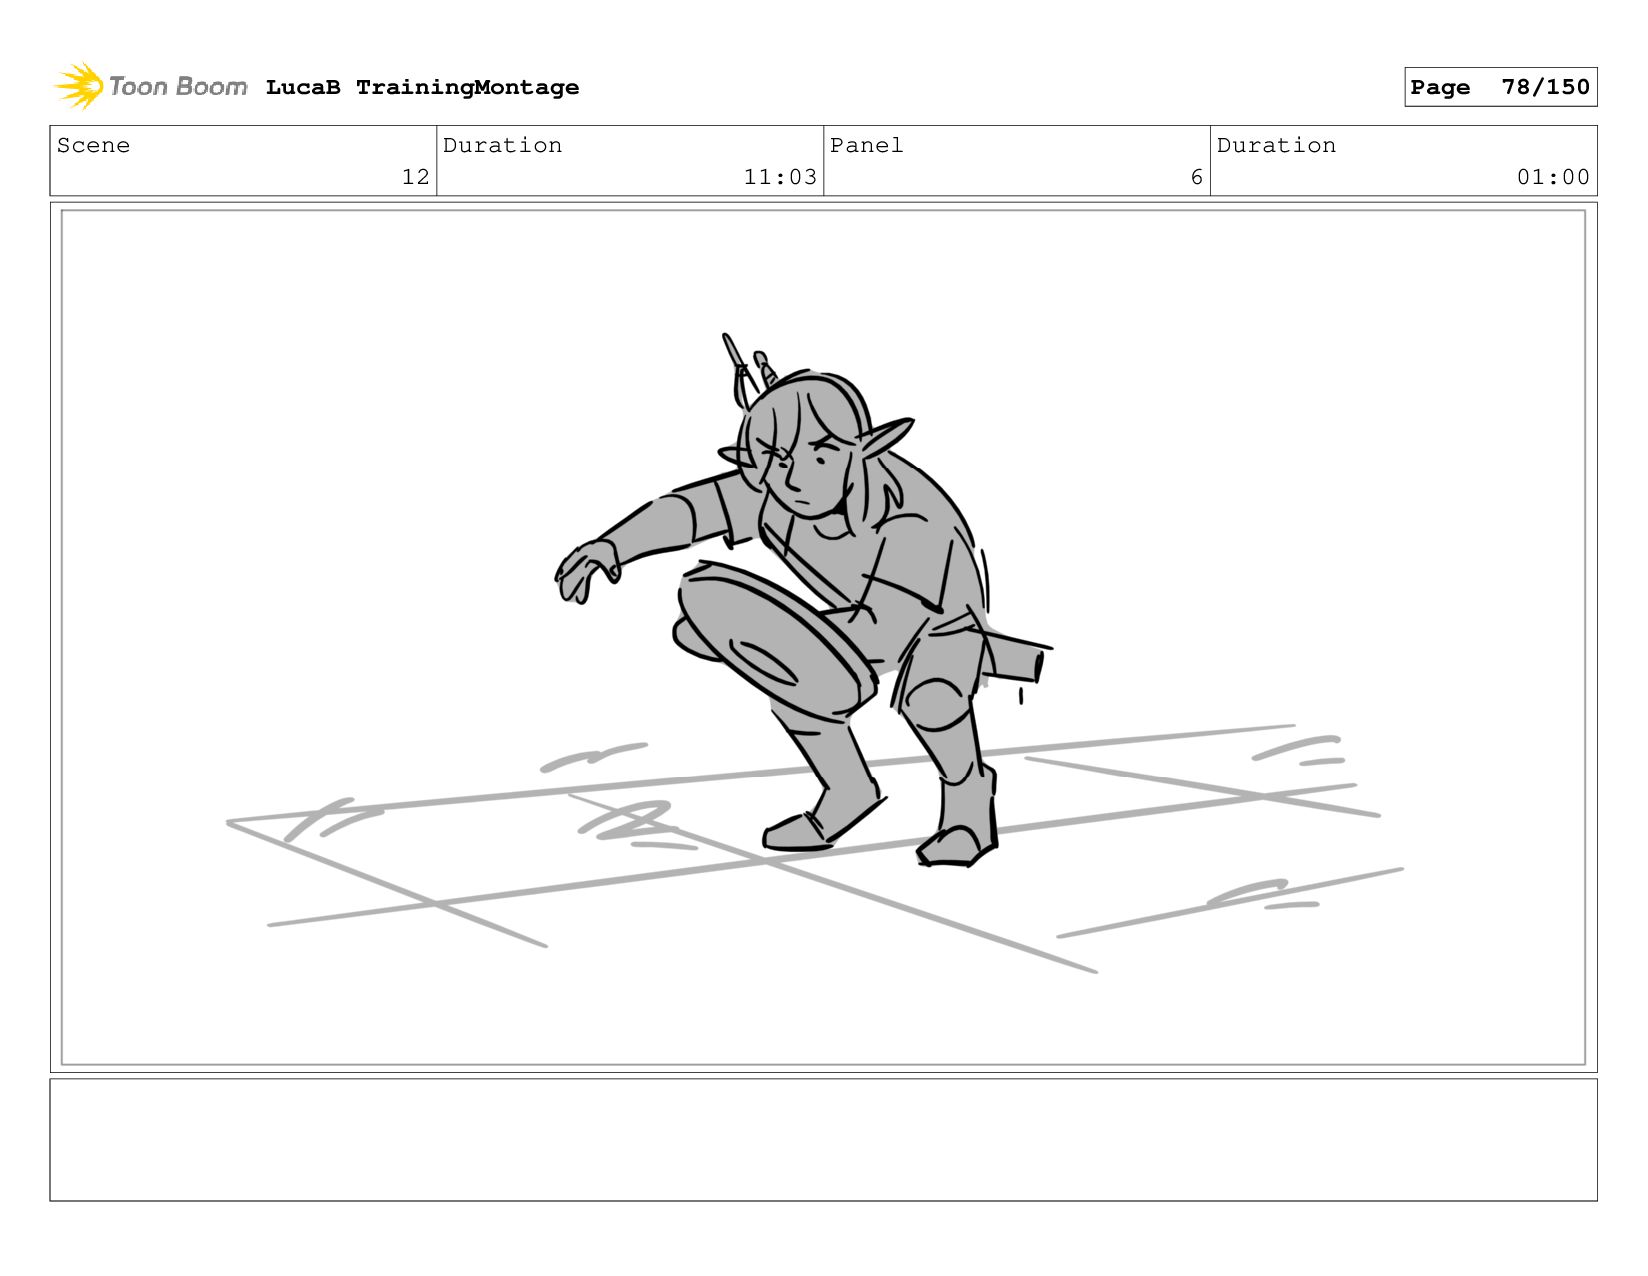The height and width of the screenshot is (1276, 1648).
Task: Select the 'LucaB TrainingMontage' title text
Action: point(422,87)
